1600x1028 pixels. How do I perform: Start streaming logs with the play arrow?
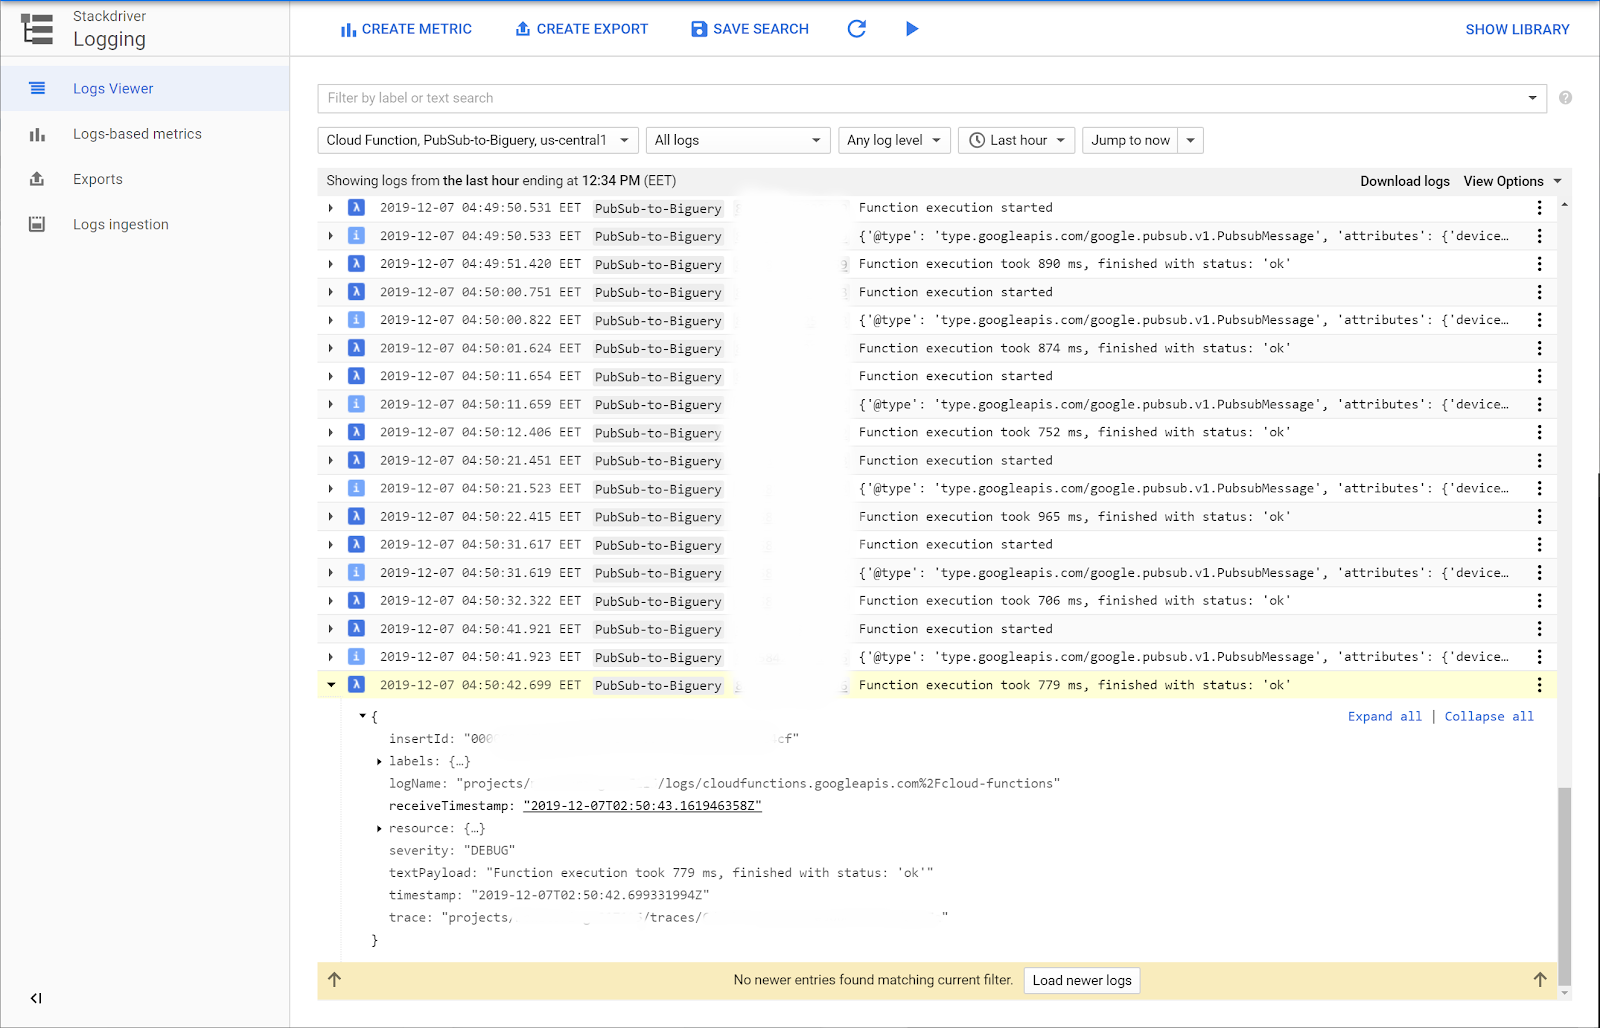click(912, 29)
